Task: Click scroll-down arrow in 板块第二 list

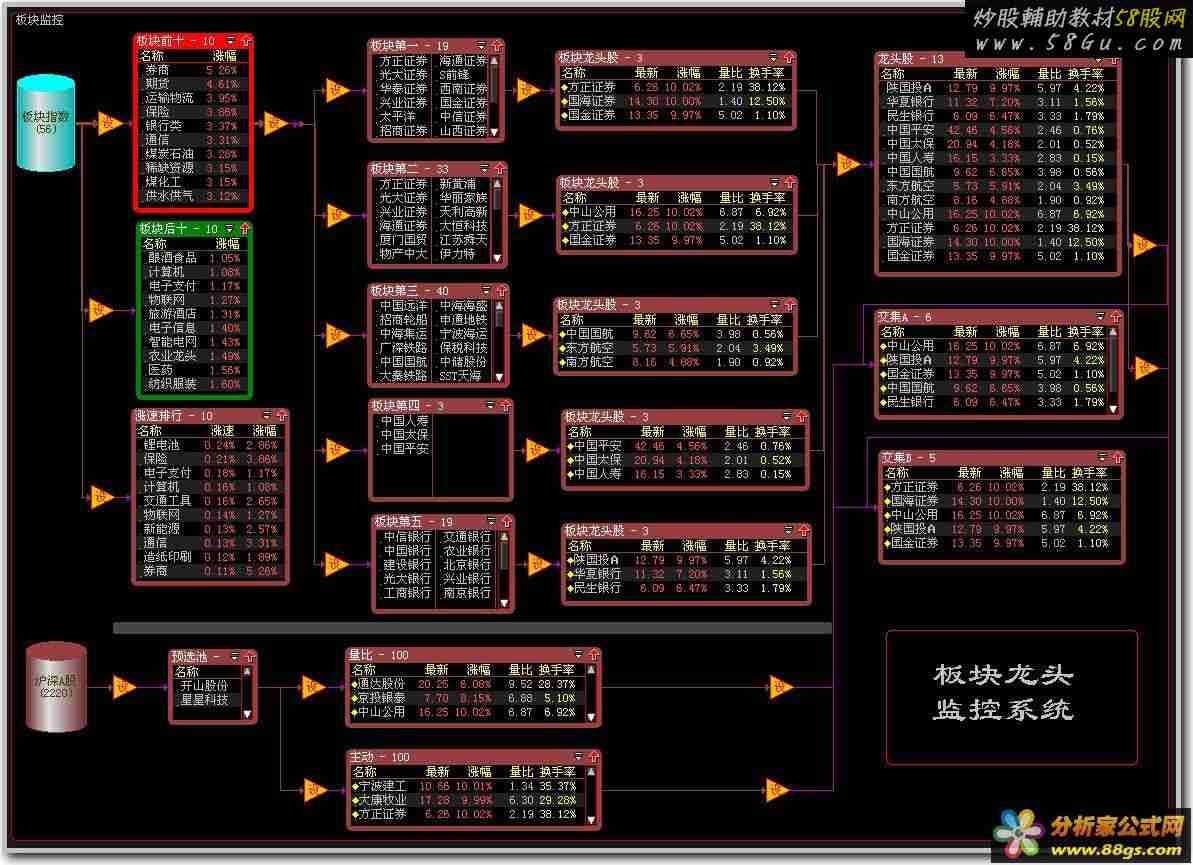Action: pos(497,257)
